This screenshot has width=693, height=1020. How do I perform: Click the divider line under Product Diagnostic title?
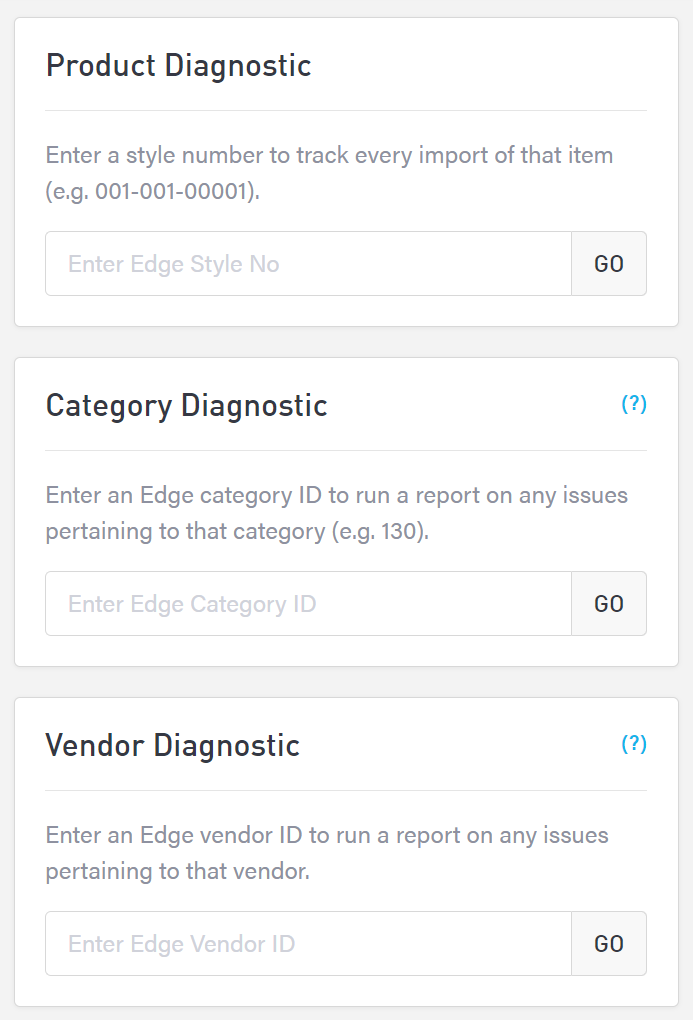pos(346,110)
